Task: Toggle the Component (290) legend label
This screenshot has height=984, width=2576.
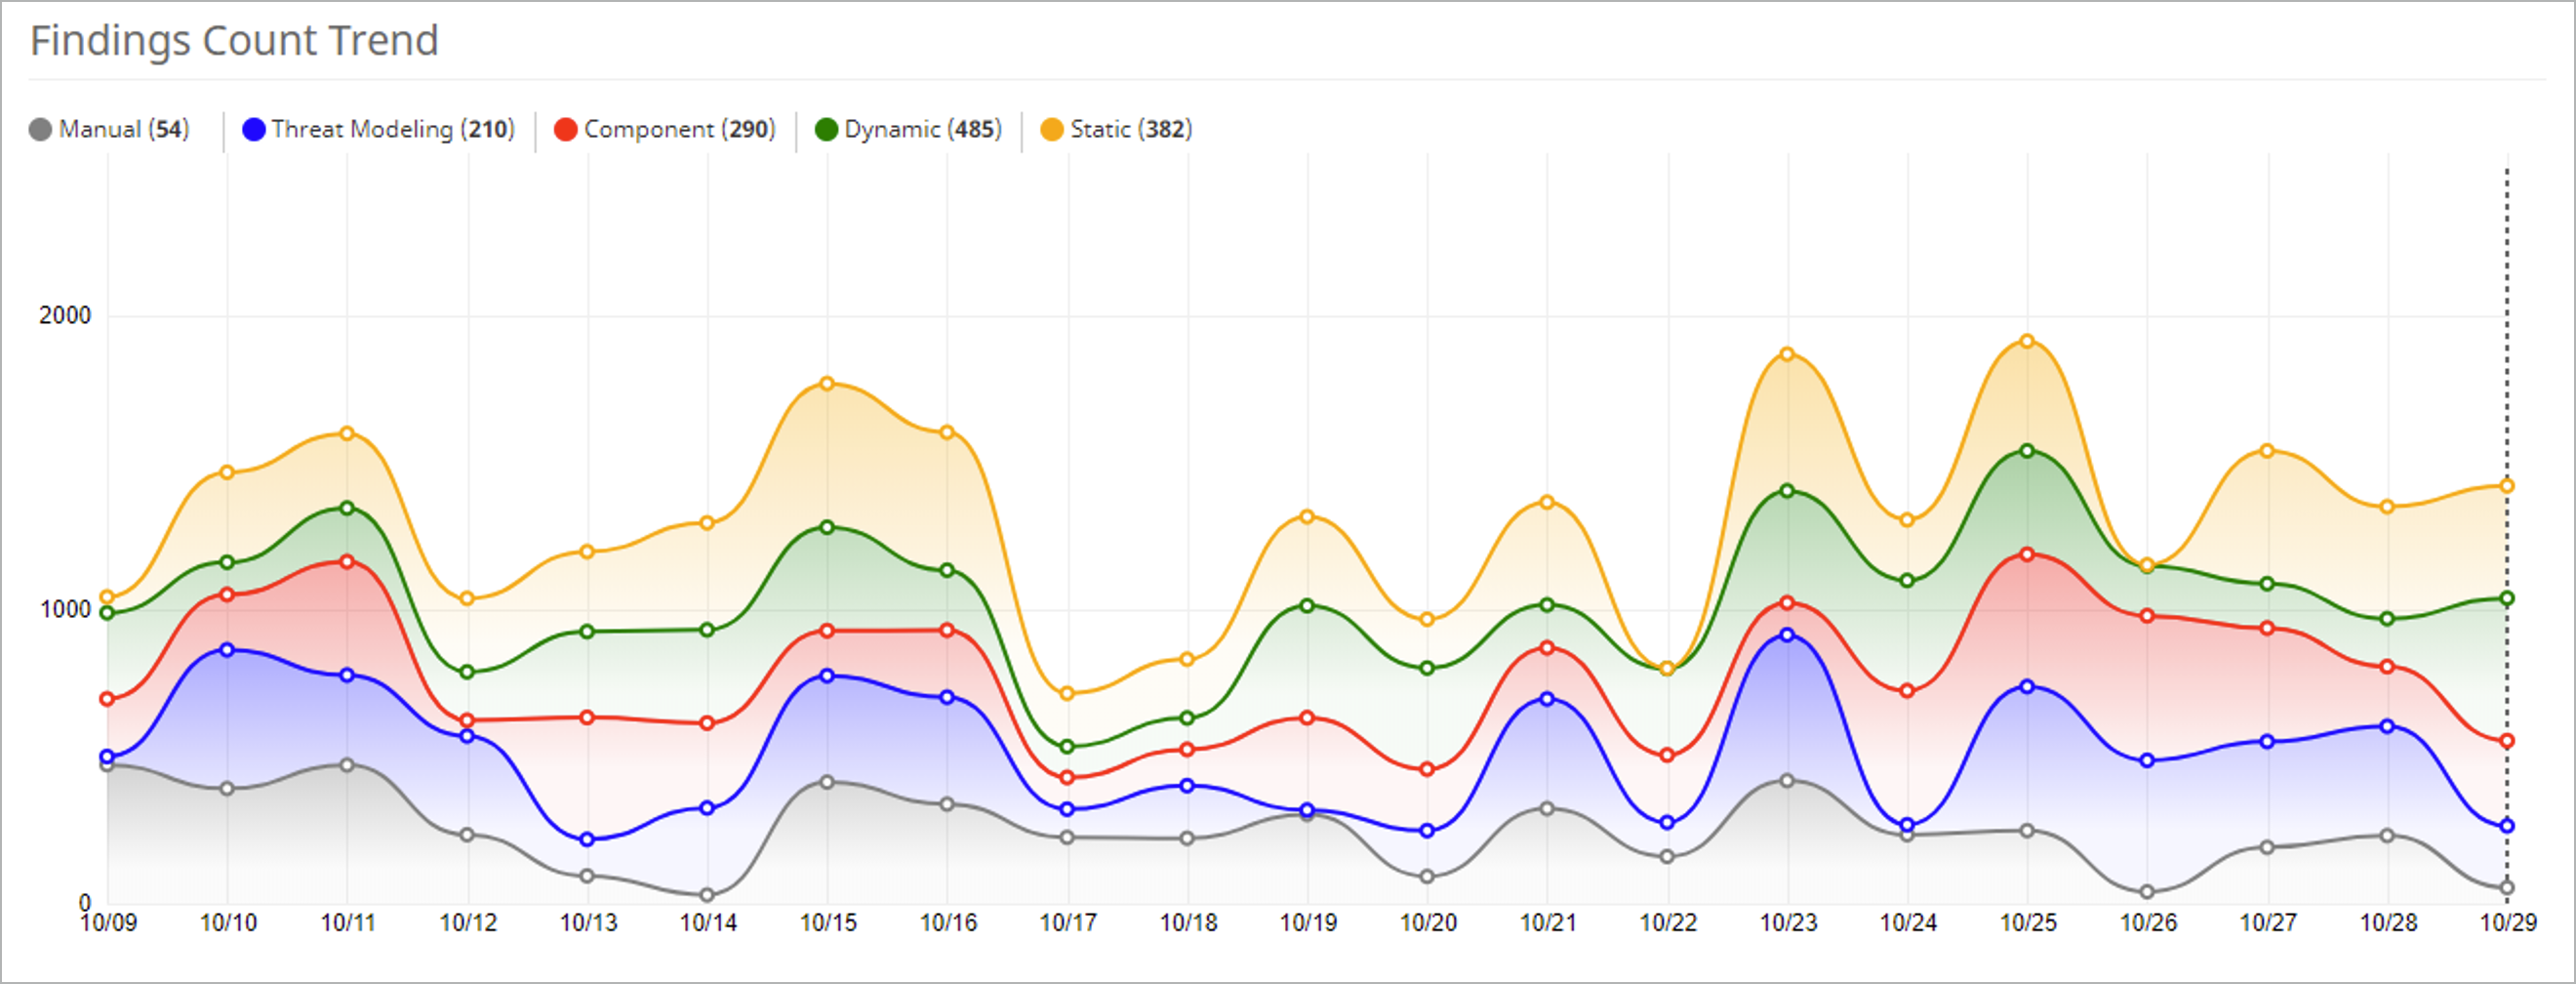Action: [680, 130]
